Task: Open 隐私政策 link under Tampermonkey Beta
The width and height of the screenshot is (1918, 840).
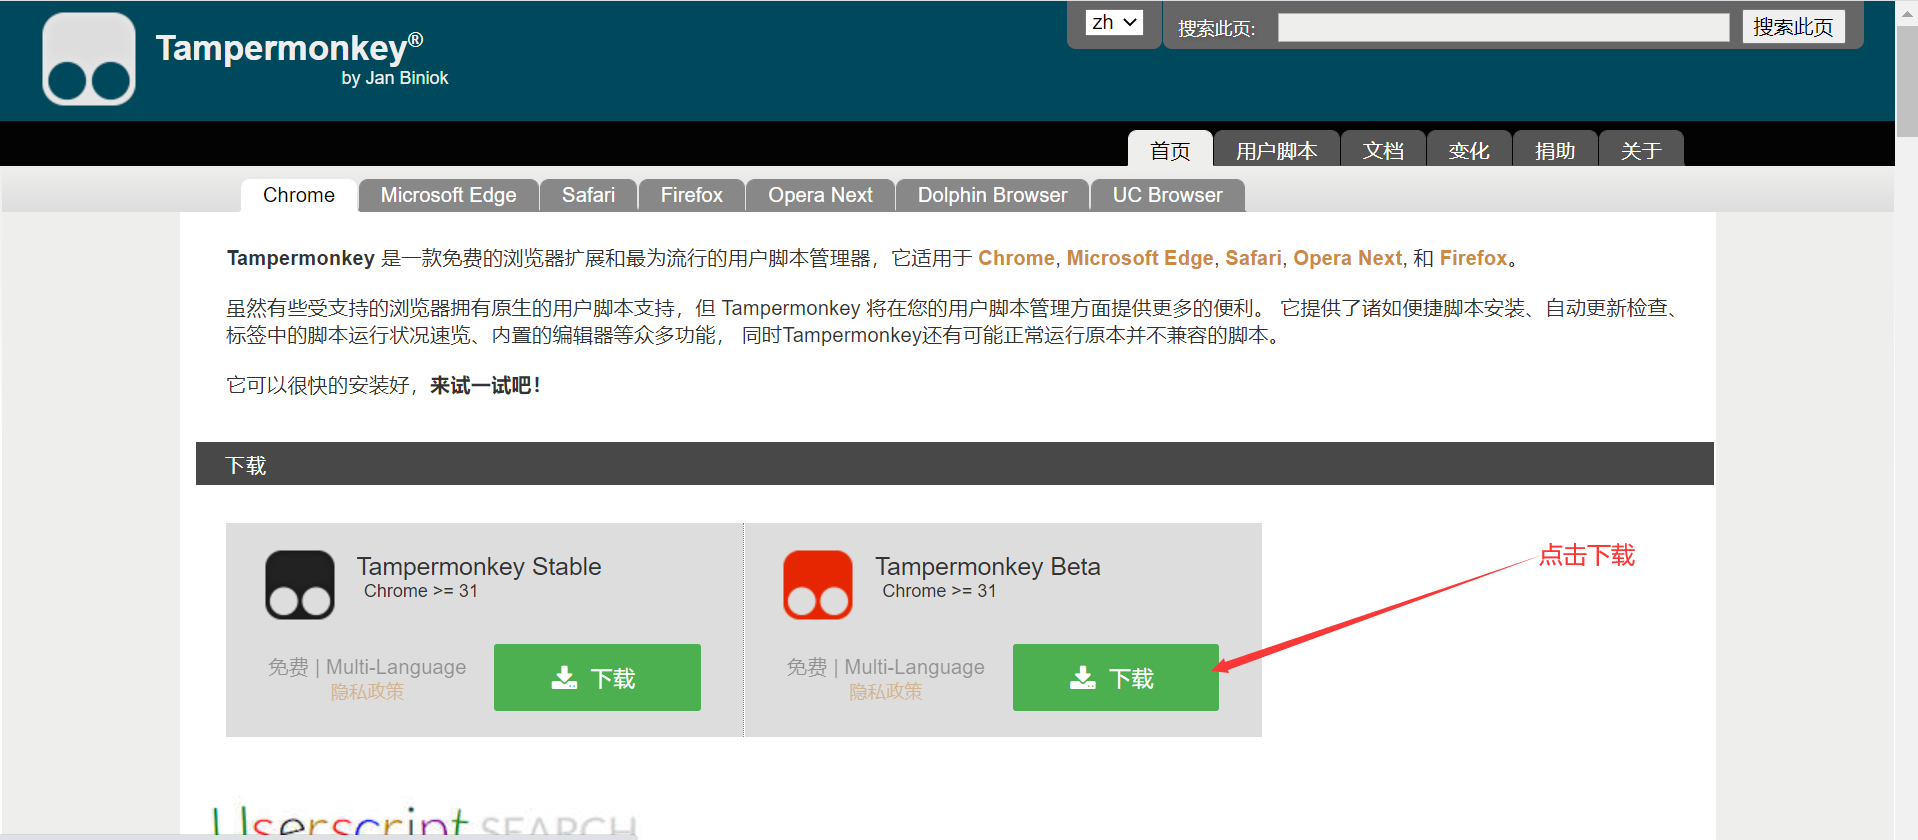Action: pyautogui.click(x=885, y=691)
